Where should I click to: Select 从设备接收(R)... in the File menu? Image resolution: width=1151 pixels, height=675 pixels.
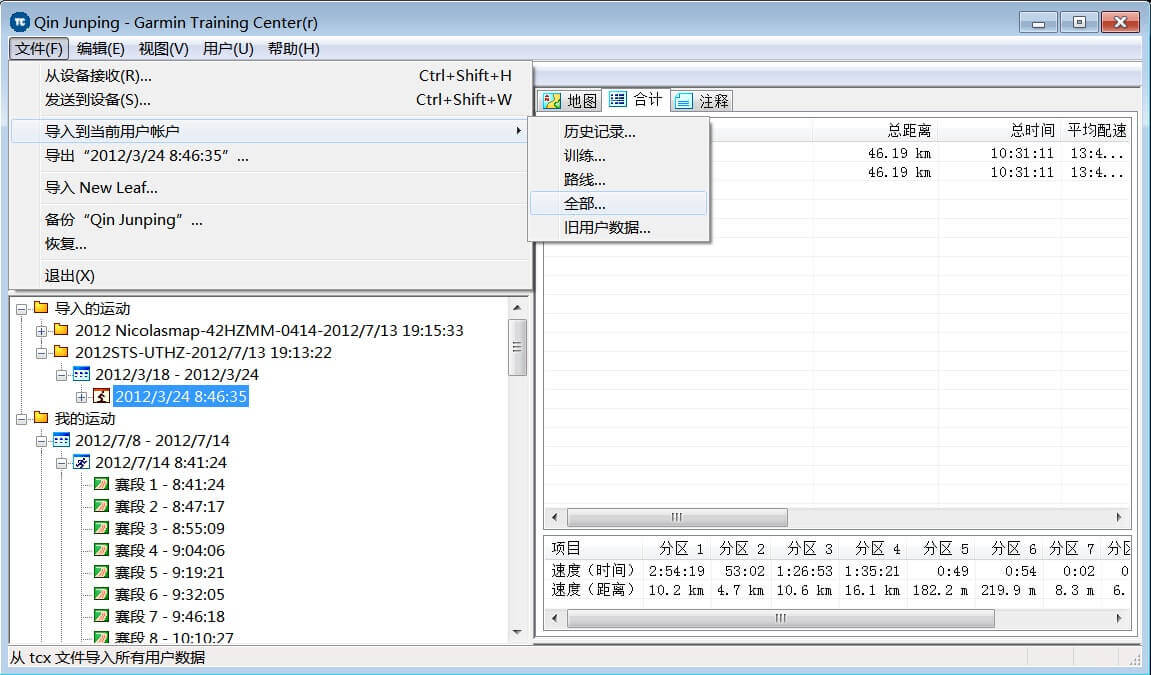click(x=270, y=76)
